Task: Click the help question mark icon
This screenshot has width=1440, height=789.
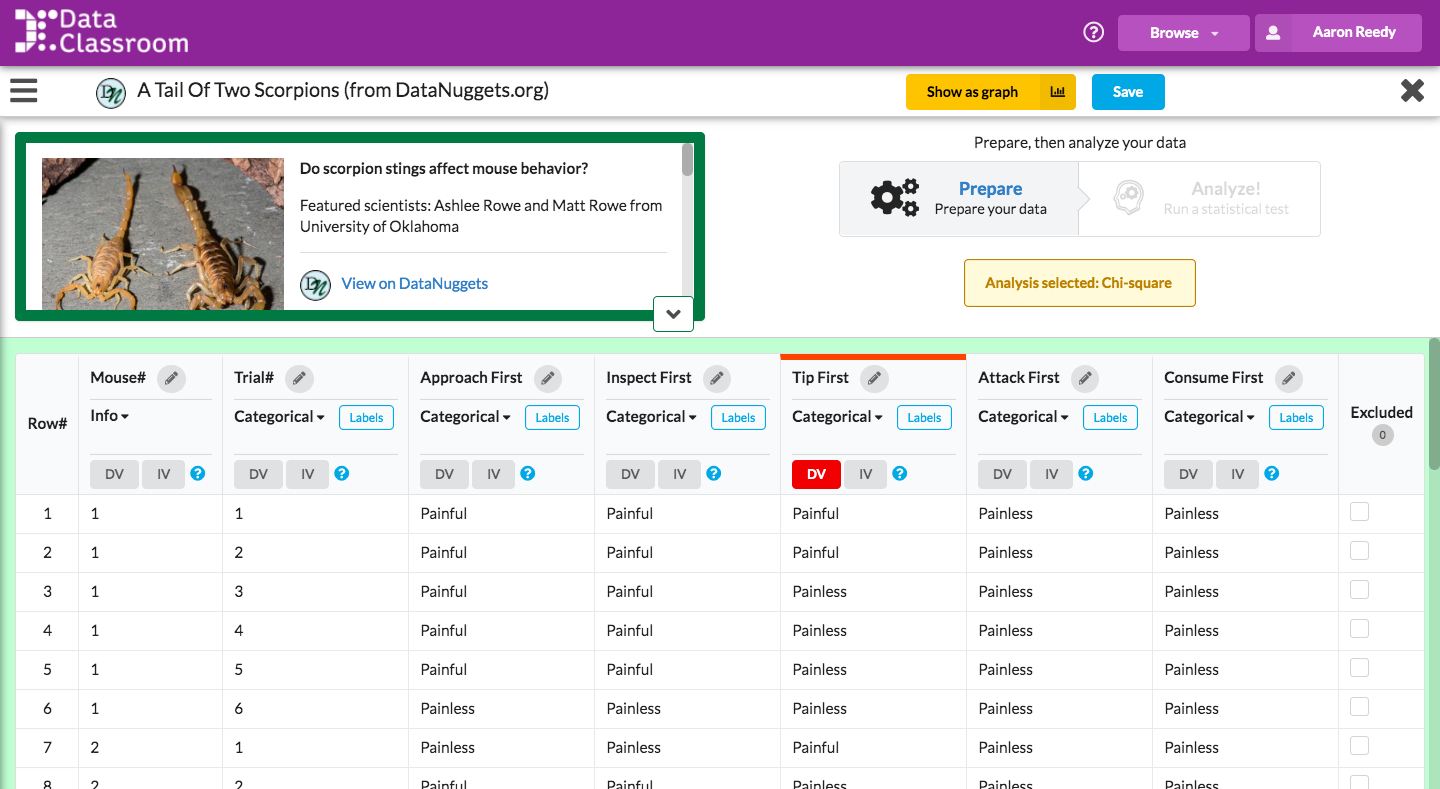Action: click(x=1093, y=31)
